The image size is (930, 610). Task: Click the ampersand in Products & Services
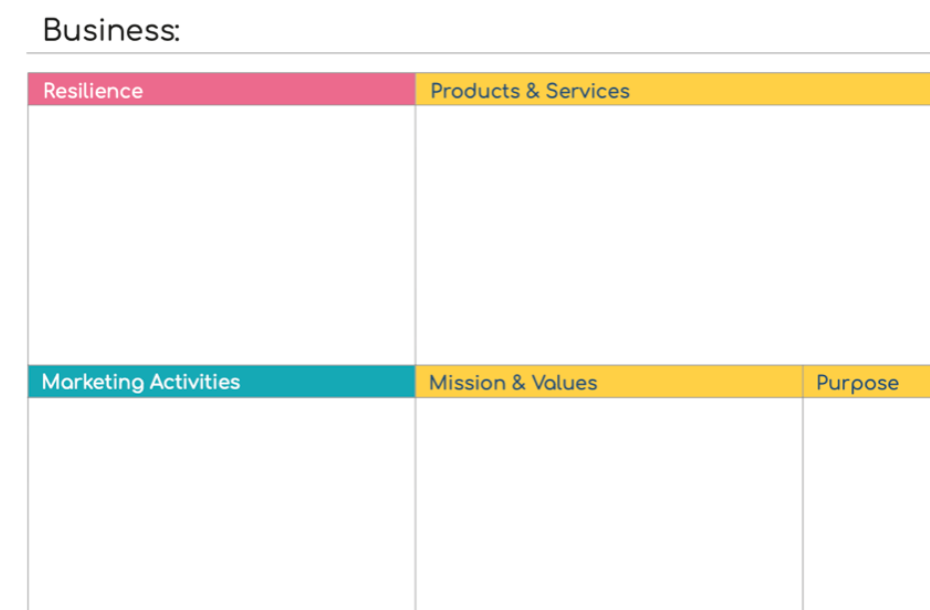[533, 91]
